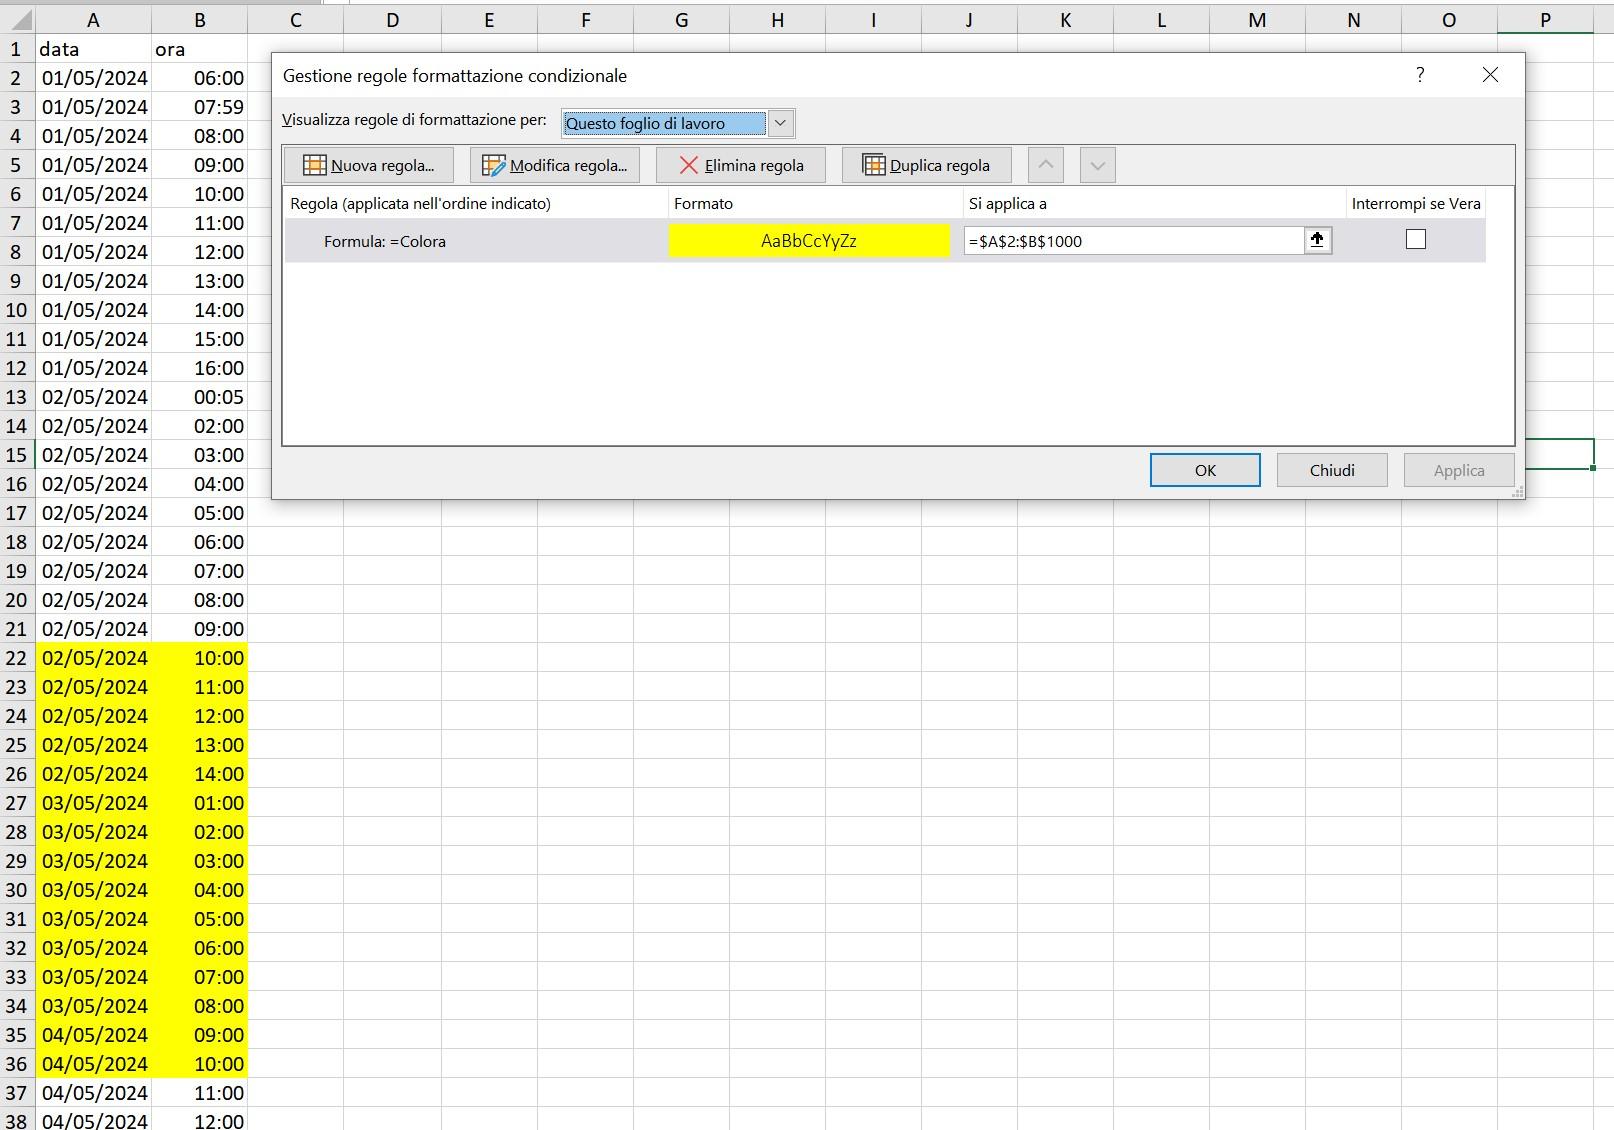This screenshot has width=1614, height=1130.
Task: Click the yellow AaBbCcYyZz format preview
Action: [x=808, y=240]
